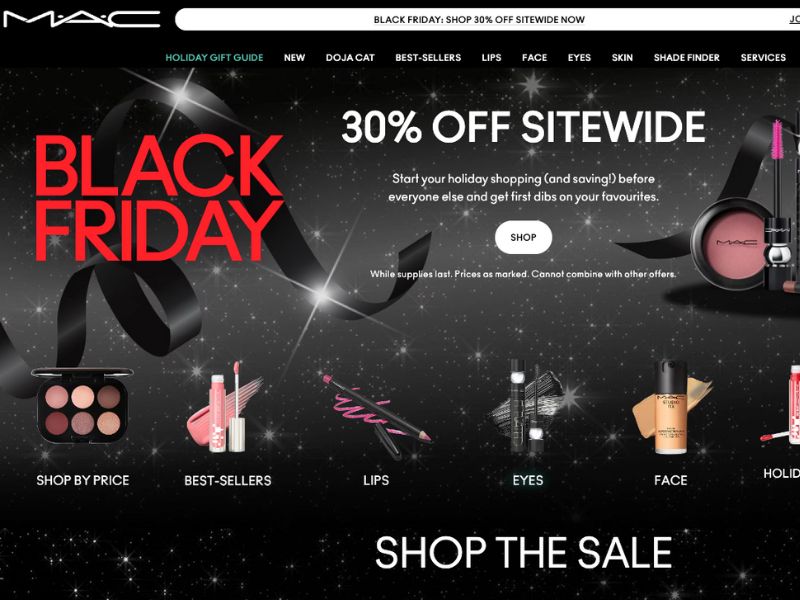Select the pink lip gloss Best-Sellers image
Image resolution: width=800 pixels, height=600 pixels.
click(x=225, y=407)
